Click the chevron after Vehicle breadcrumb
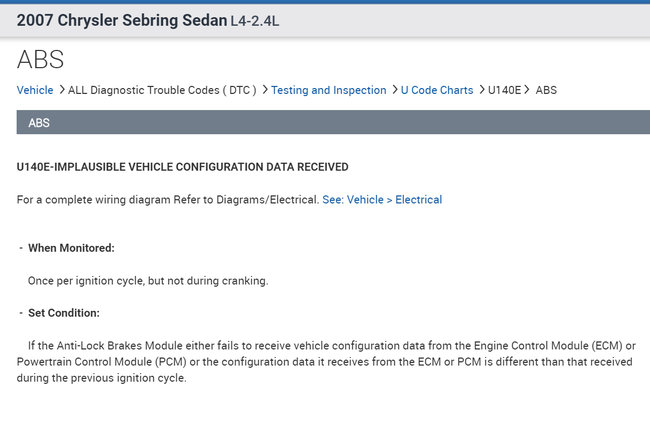The height and width of the screenshot is (430, 650). point(62,90)
